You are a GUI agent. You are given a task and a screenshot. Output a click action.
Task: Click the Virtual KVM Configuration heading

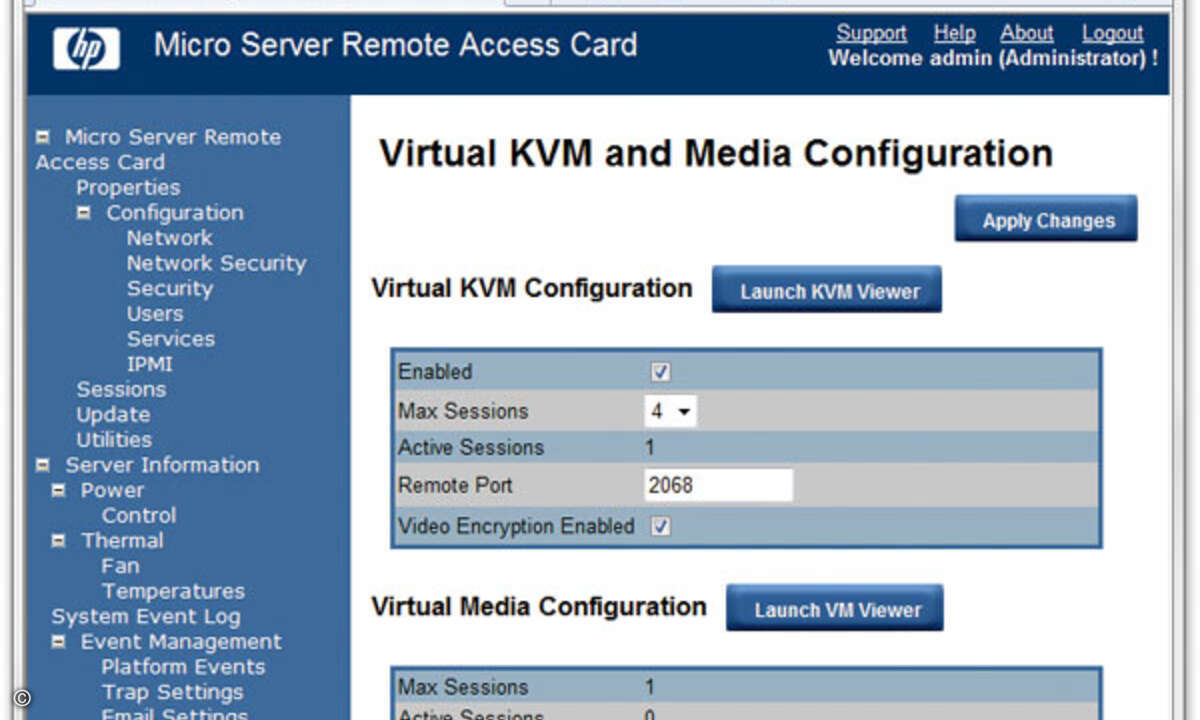point(531,288)
